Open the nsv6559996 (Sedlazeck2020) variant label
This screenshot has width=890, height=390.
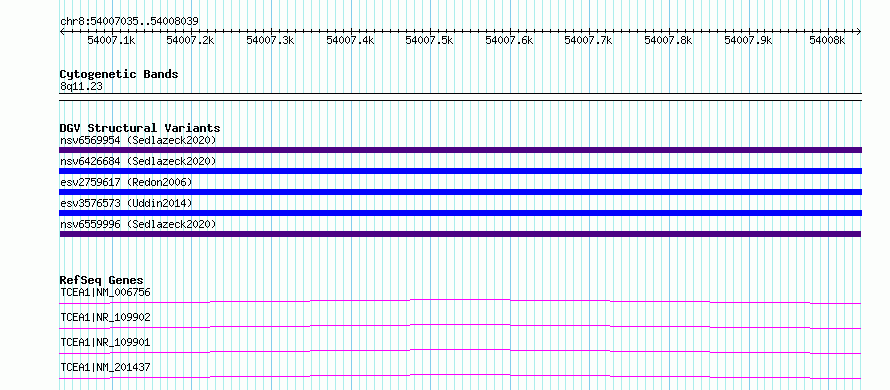(138, 224)
